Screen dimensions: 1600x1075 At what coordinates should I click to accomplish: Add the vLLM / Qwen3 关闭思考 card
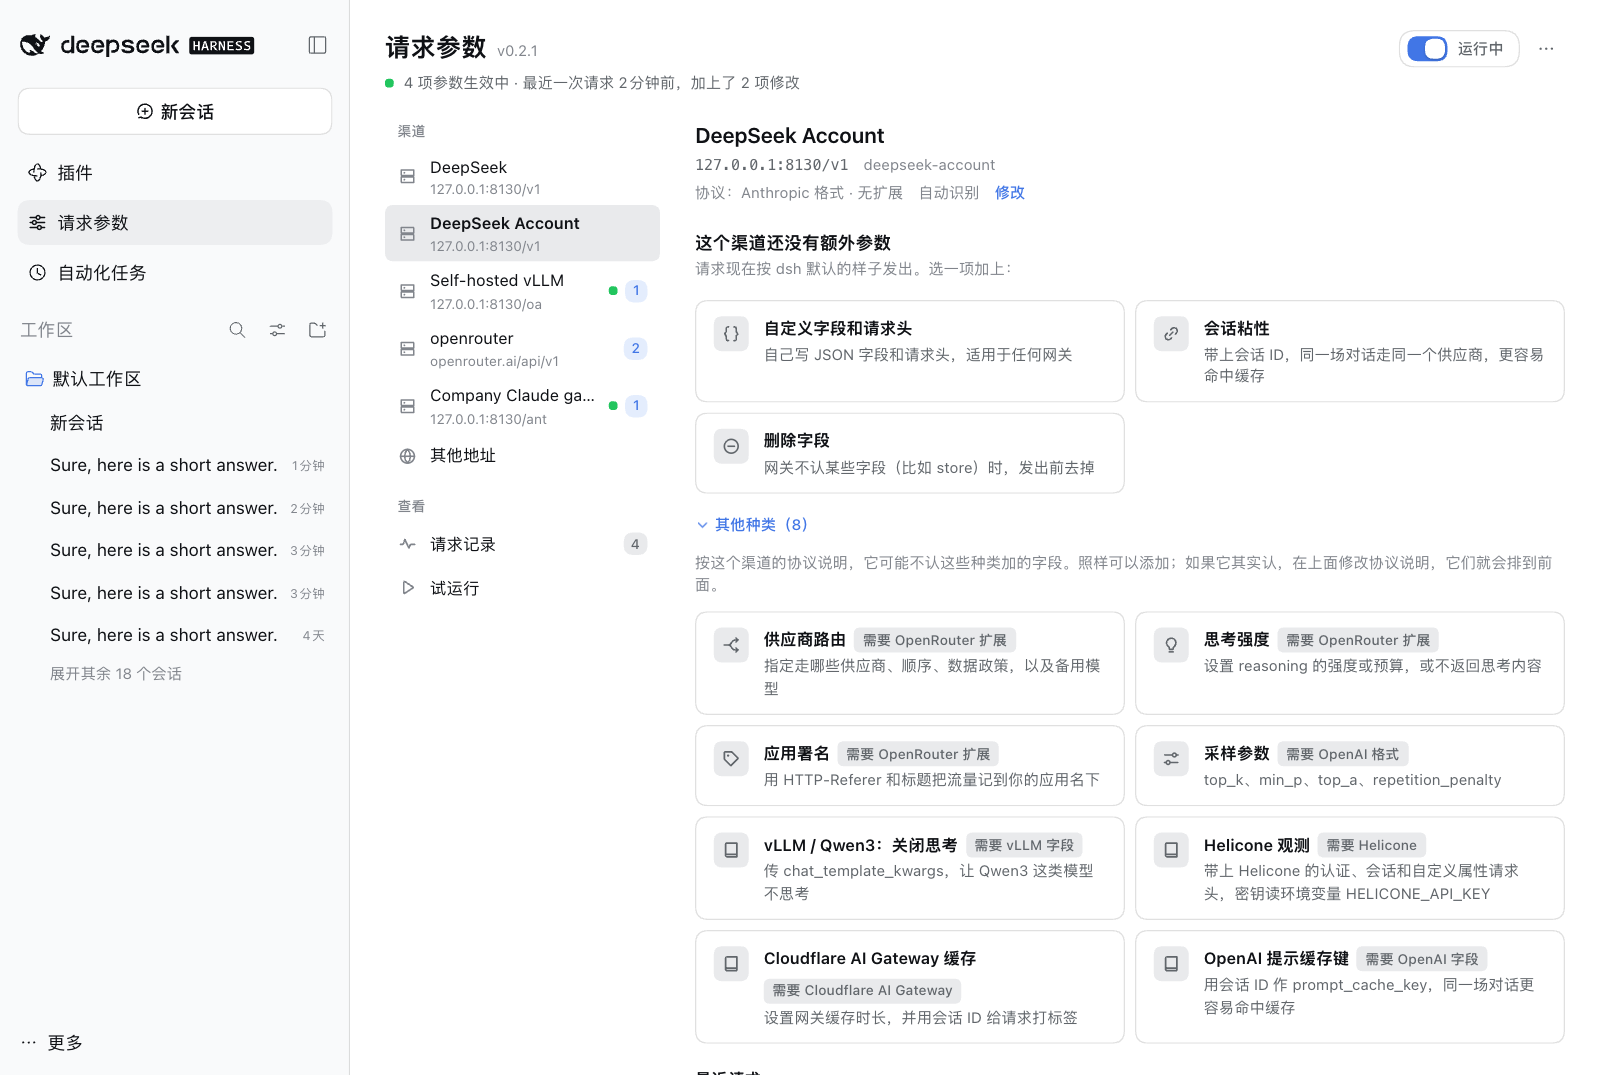pos(910,868)
